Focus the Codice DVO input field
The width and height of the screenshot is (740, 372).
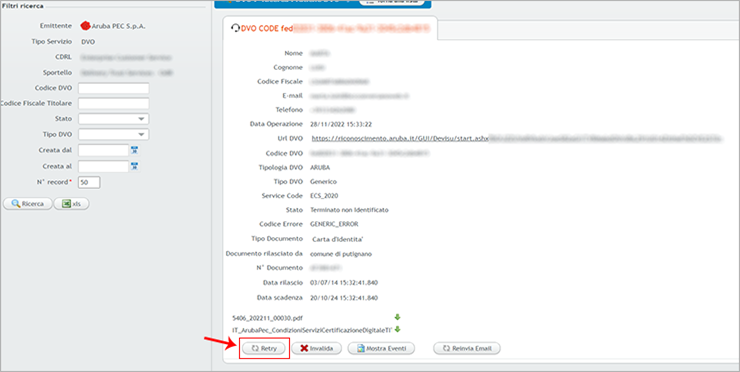pos(114,88)
